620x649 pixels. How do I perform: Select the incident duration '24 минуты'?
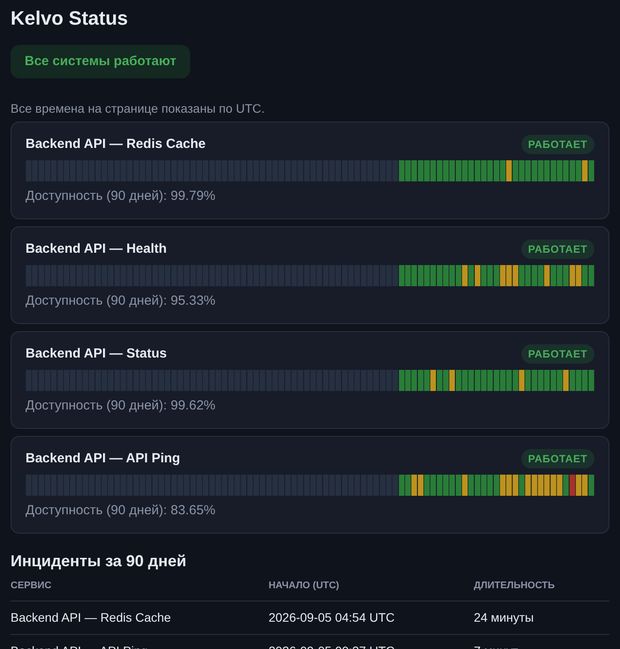(504, 618)
